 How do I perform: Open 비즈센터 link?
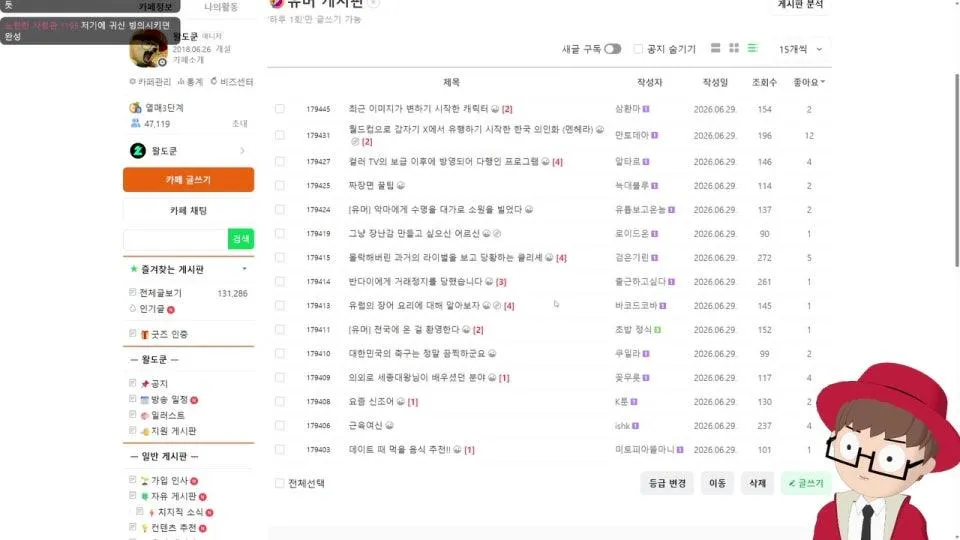[232, 81]
